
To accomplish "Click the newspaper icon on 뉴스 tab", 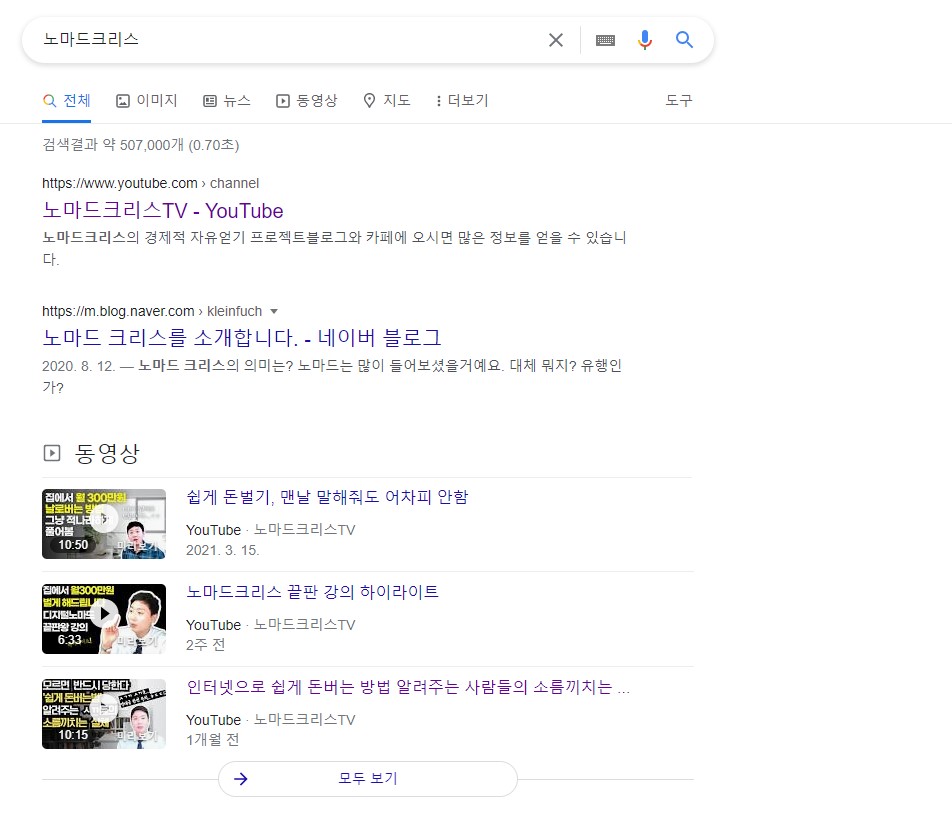I will click(209, 101).
